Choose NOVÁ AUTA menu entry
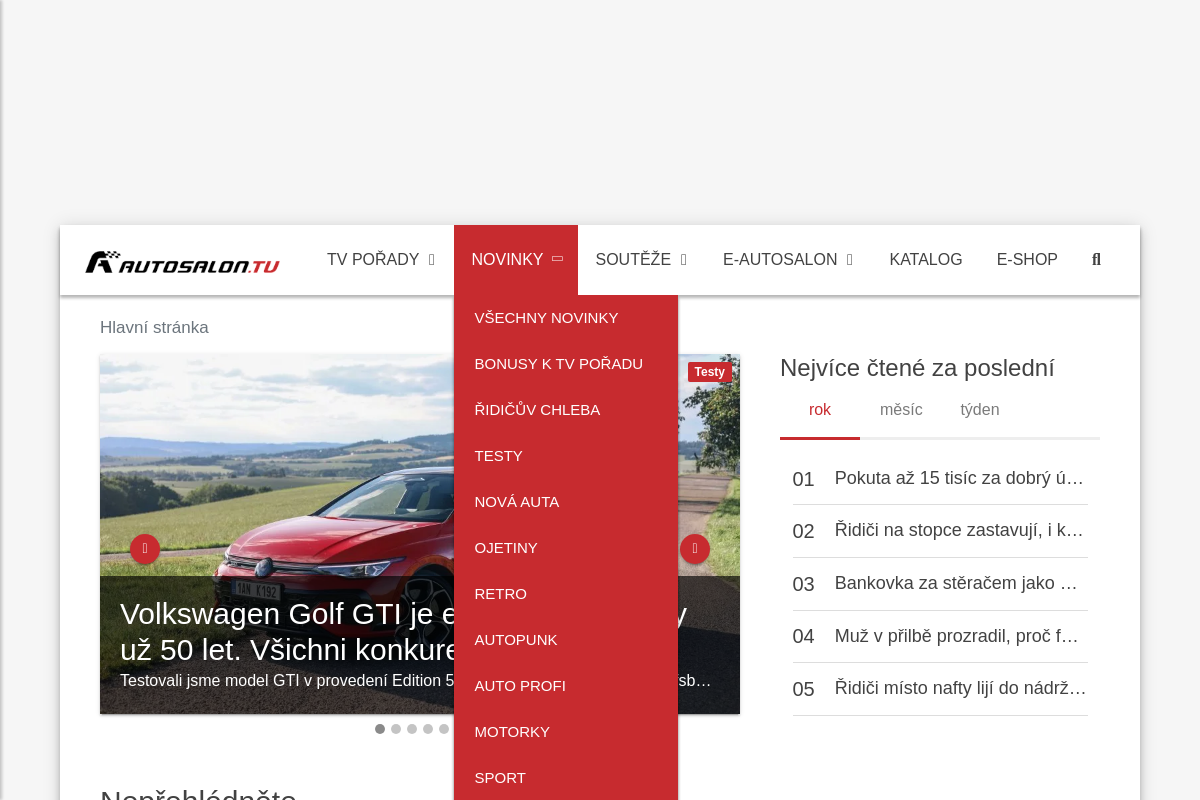Viewport: 1200px width, 800px height. coord(566,502)
